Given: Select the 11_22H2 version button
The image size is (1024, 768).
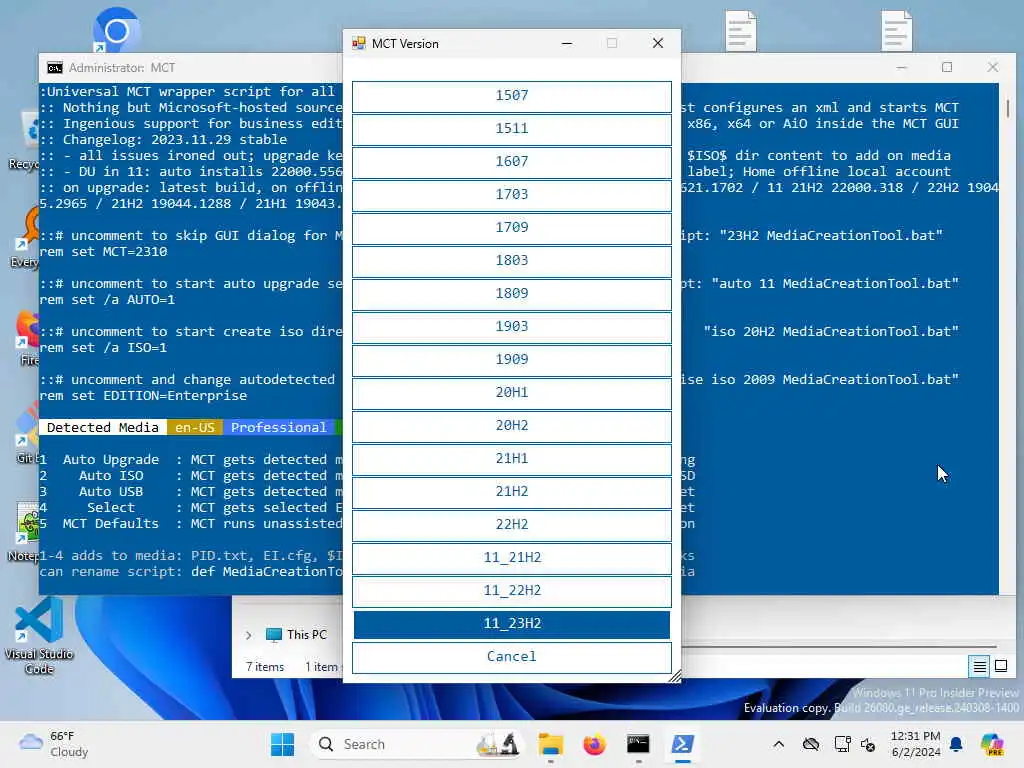Looking at the screenshot, I should pyautogui.click(x=511, y=590).
